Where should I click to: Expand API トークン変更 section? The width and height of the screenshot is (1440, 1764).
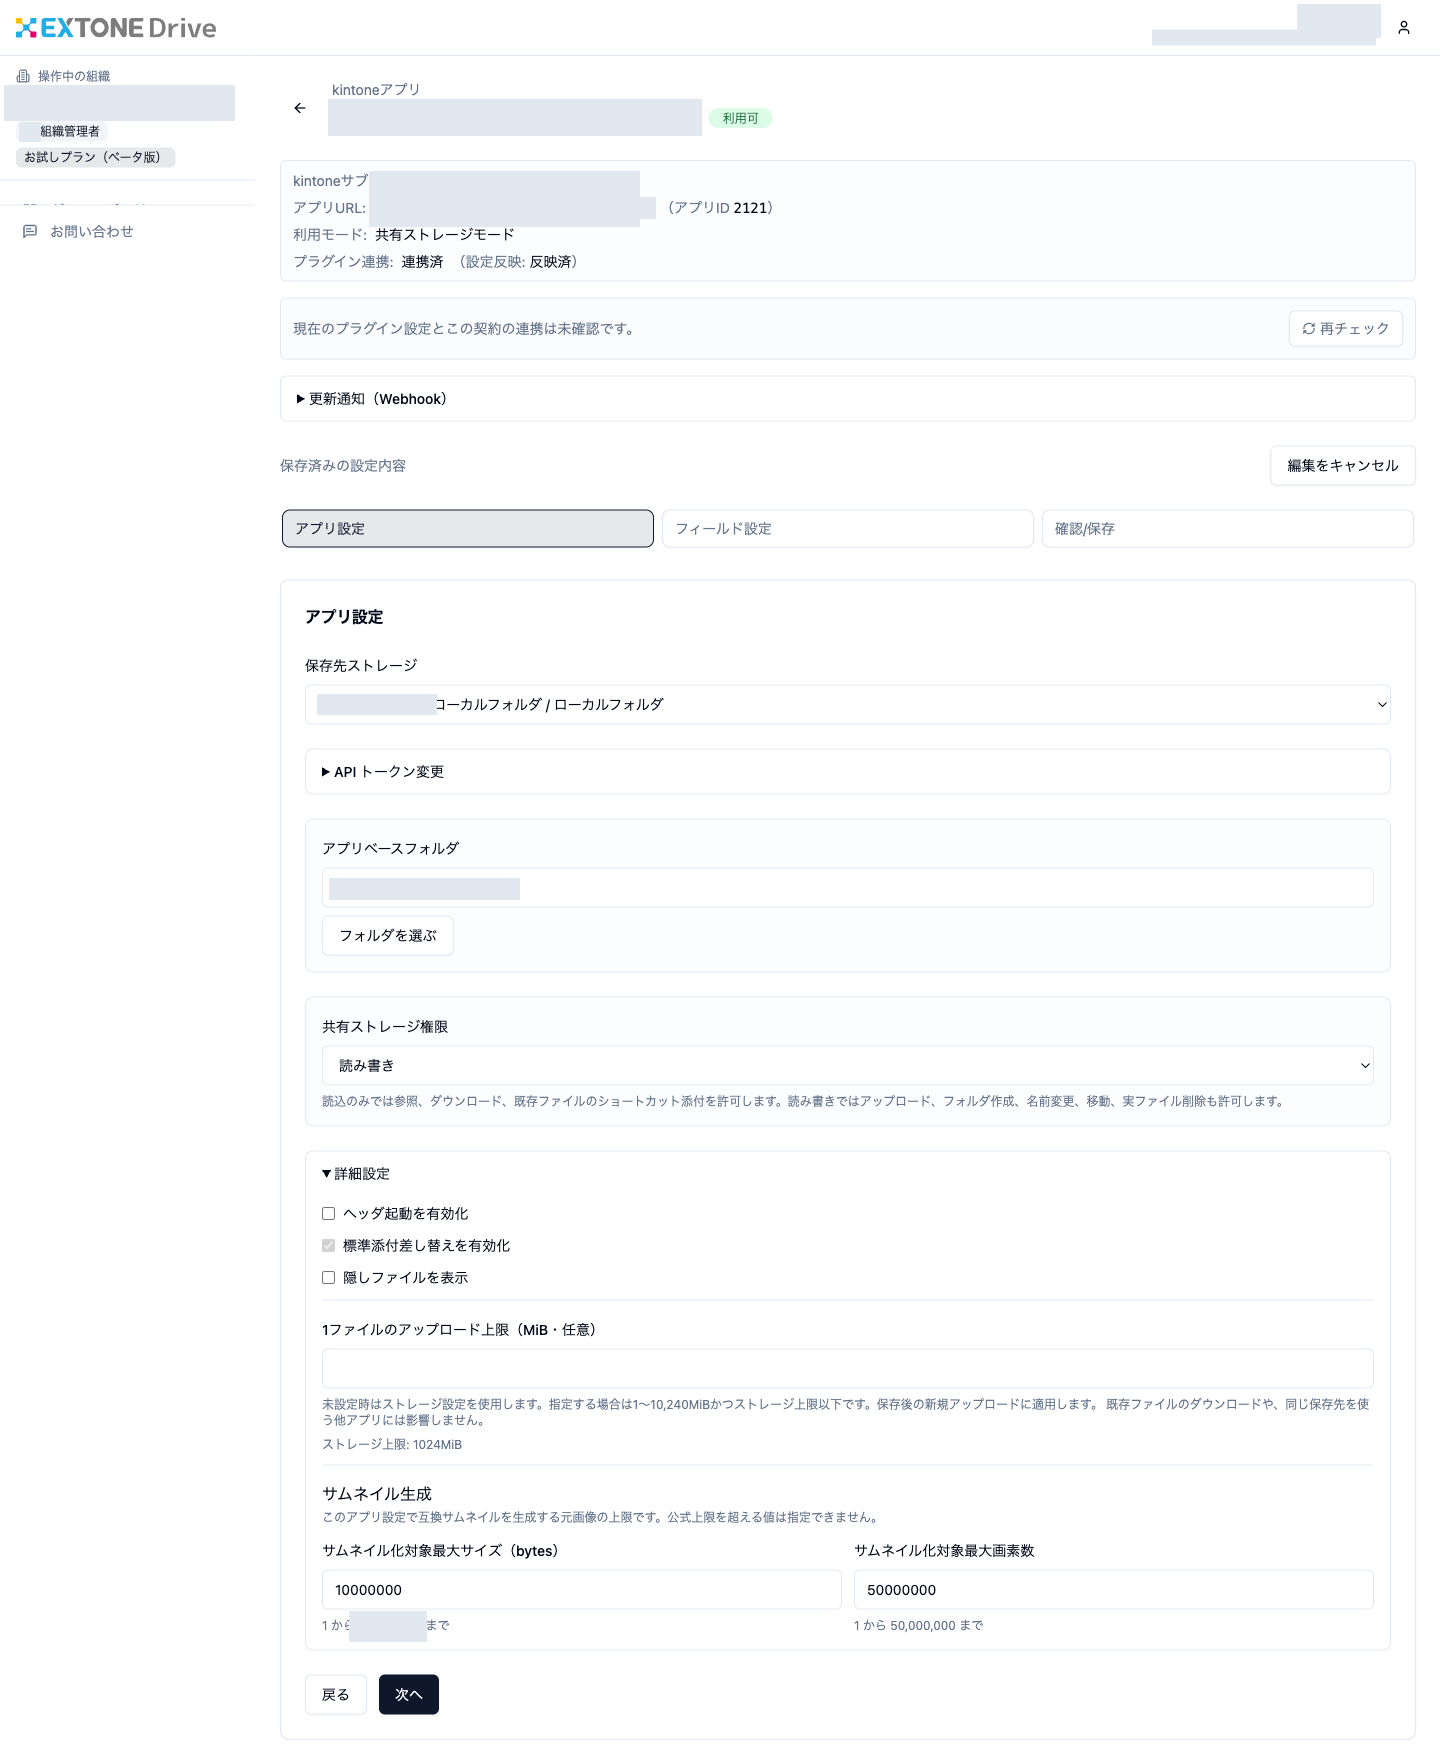click(x=383, y=772)
